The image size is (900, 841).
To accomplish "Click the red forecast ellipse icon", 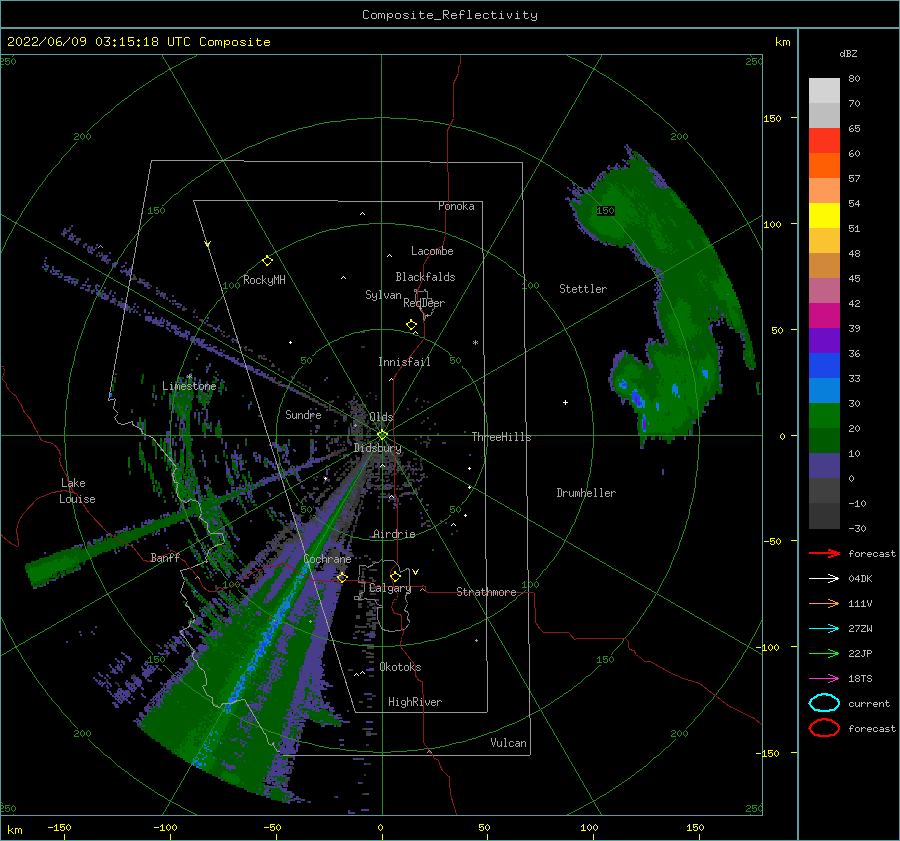I will coord(824,728).
